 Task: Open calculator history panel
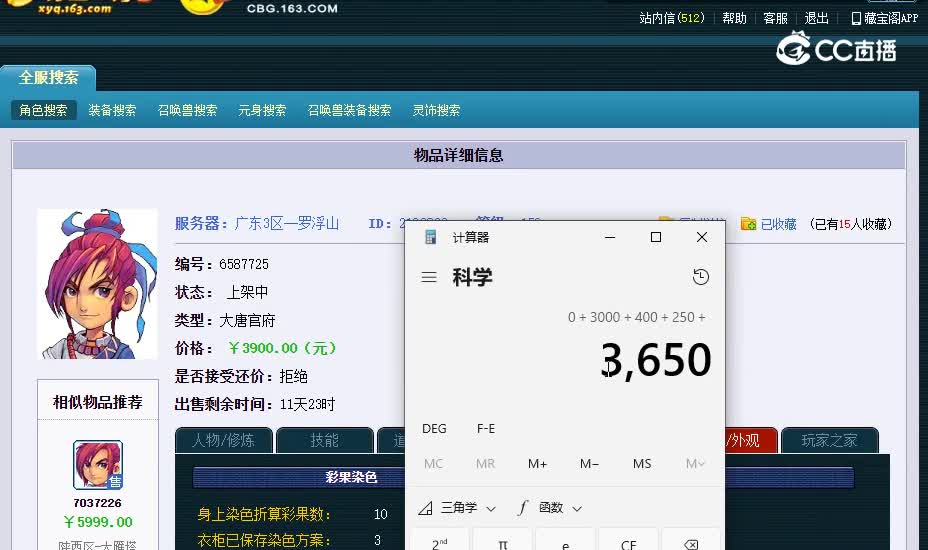[x=701, y=276]
